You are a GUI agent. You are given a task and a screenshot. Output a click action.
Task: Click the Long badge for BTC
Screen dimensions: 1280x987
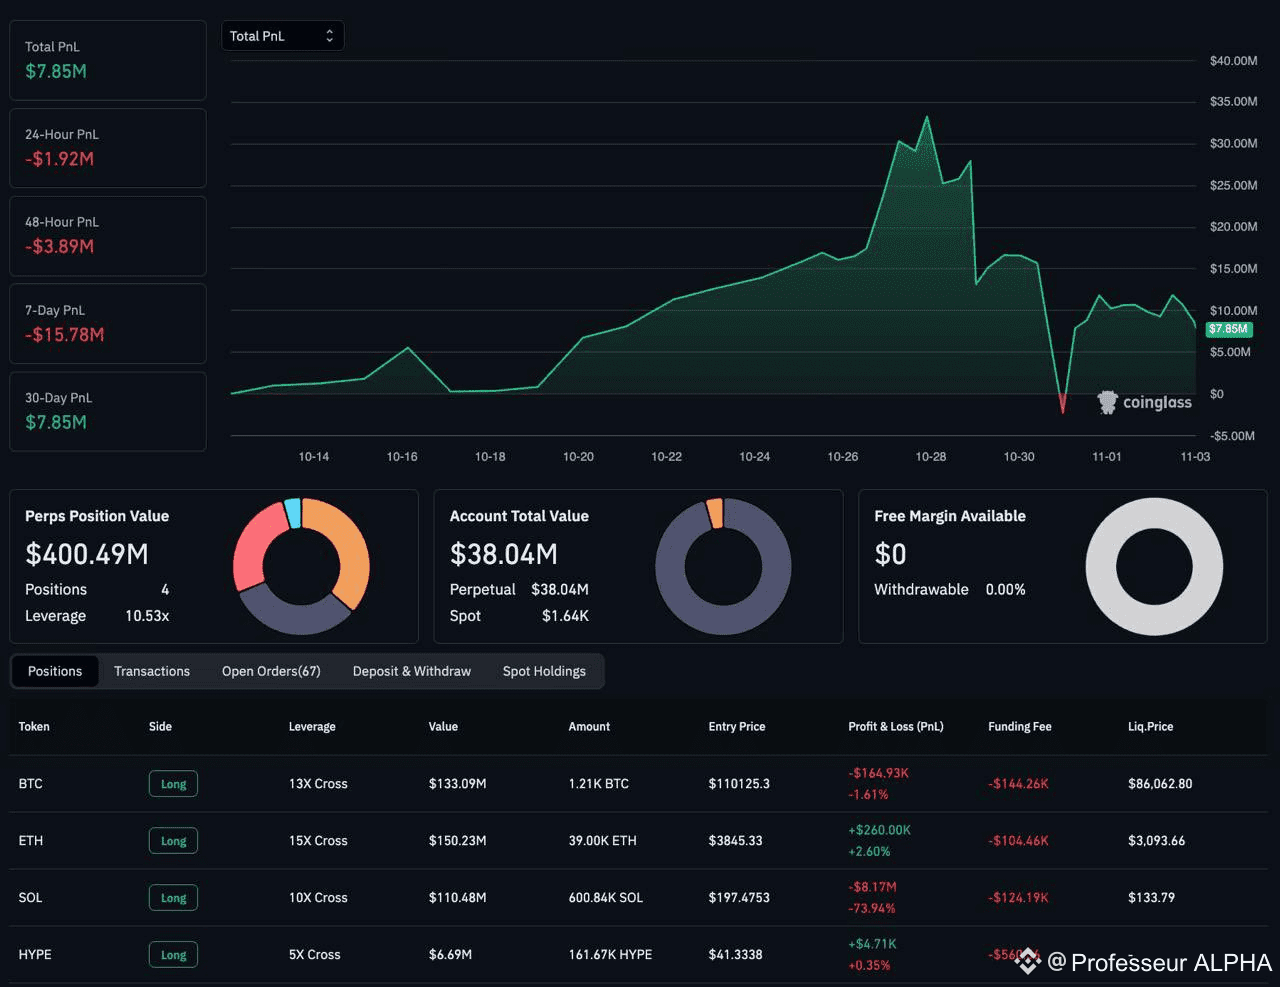(173, 784)
